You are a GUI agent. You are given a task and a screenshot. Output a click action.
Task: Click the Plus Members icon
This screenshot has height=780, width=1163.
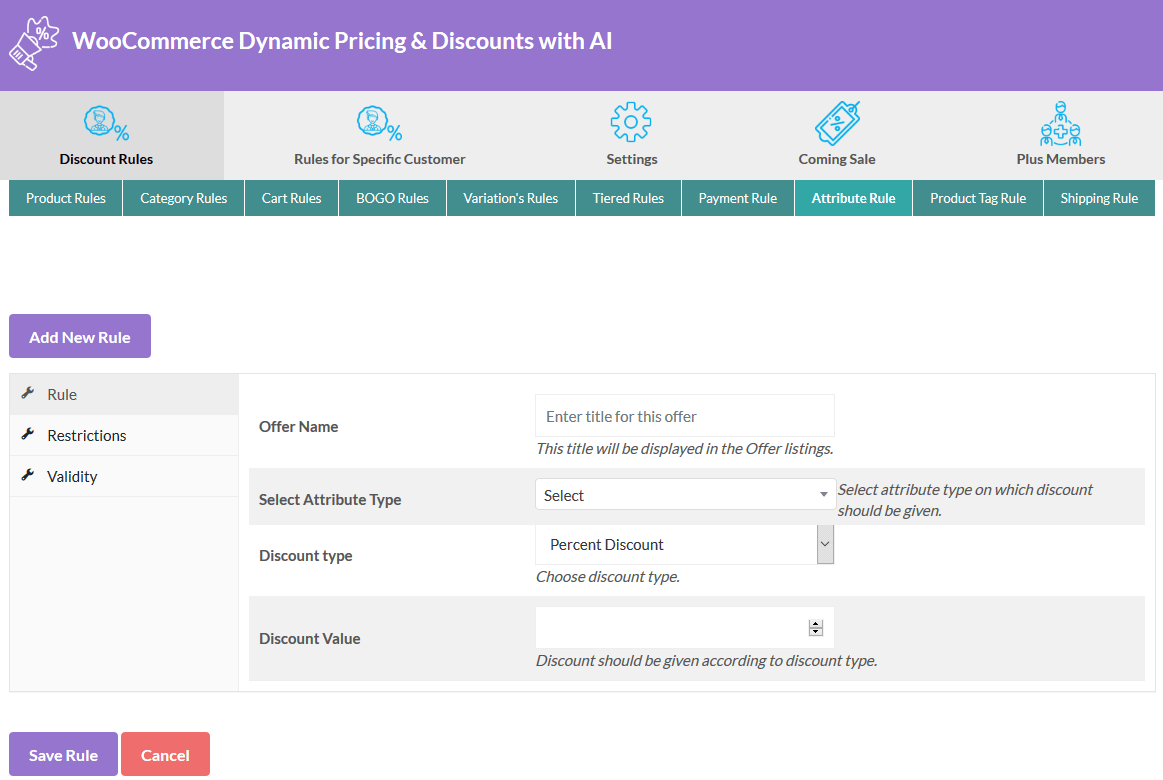coord(1060,122)
